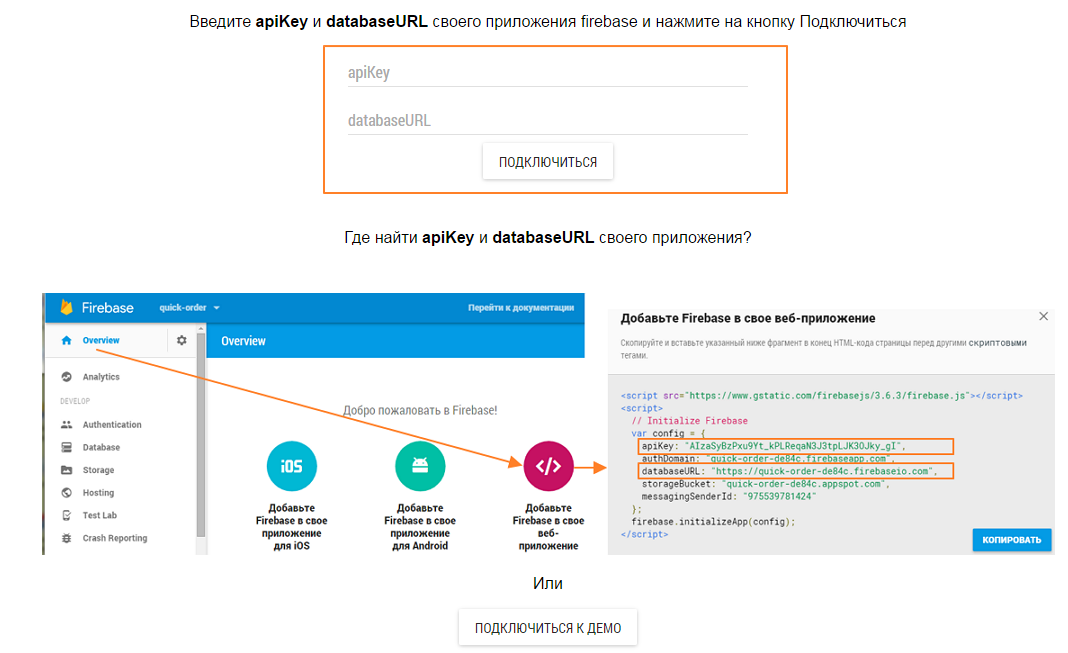Screen dimensions: 1068x653
Task: Open the Перейти к документации link
Action: pos(521,308)
